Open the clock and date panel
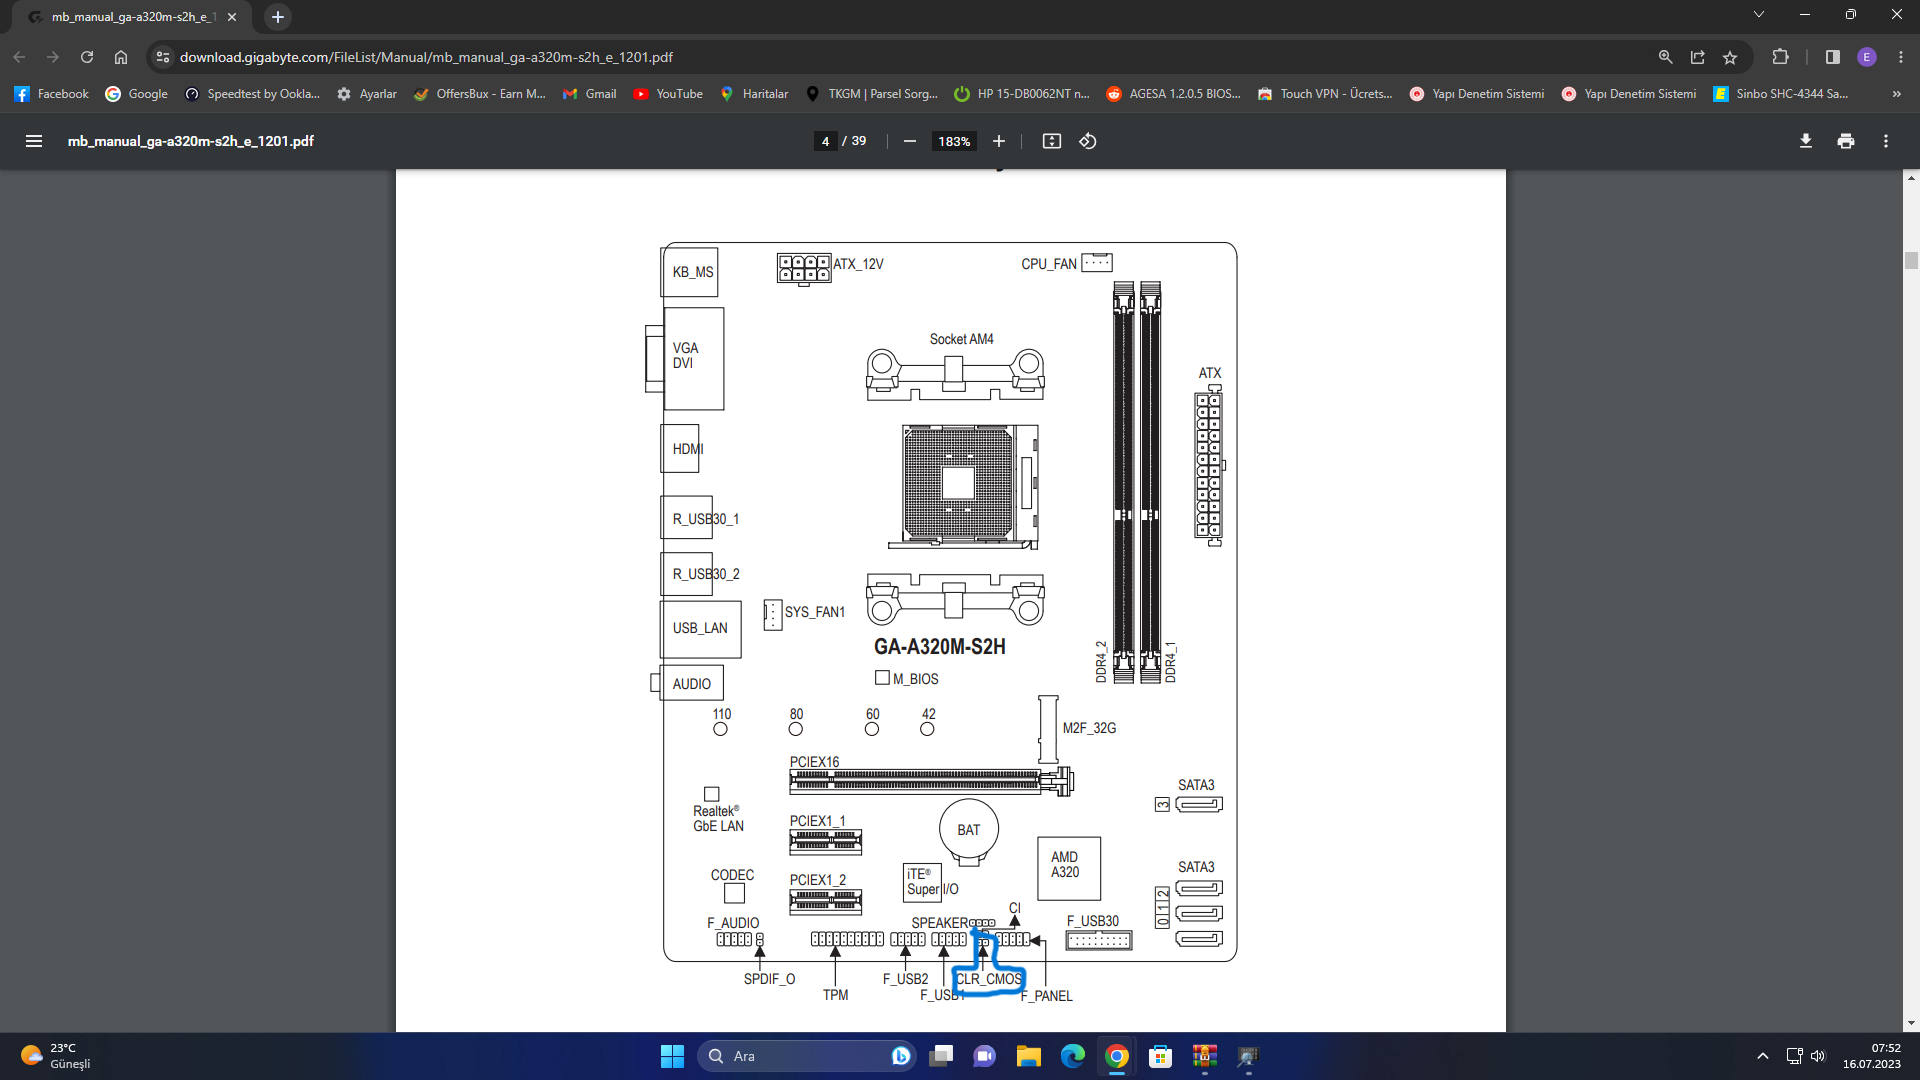The width and height of the screenshot is (1920, 1080). (x=1872, y=1056)
